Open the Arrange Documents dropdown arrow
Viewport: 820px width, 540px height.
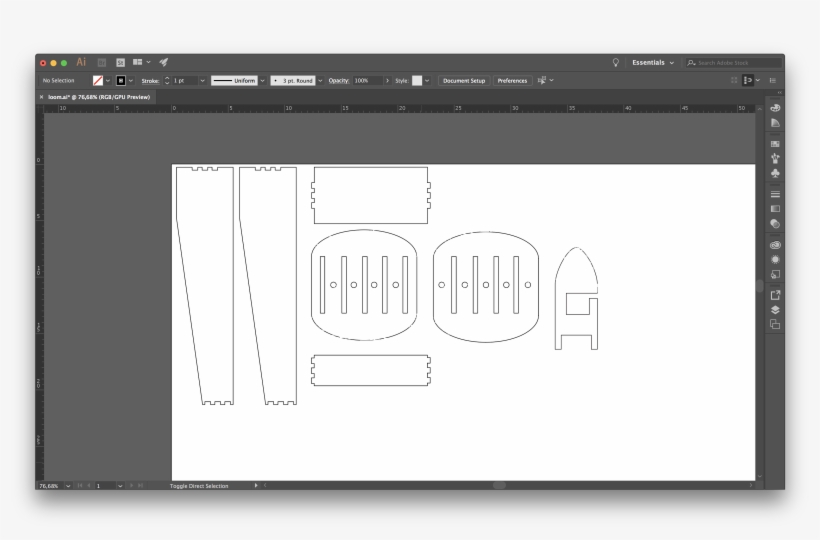click(149, 62)
